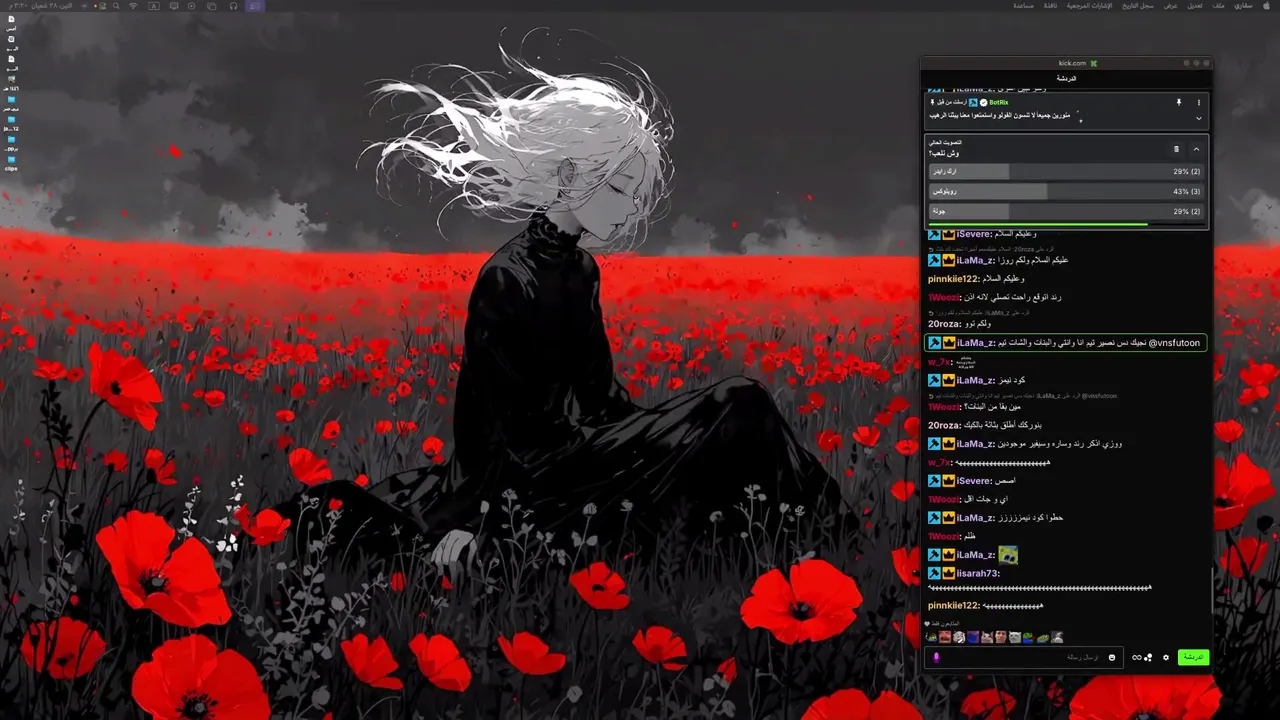Open the View (عرض) menu
The image size is (1280, 720).
[x=1170, y=6]
